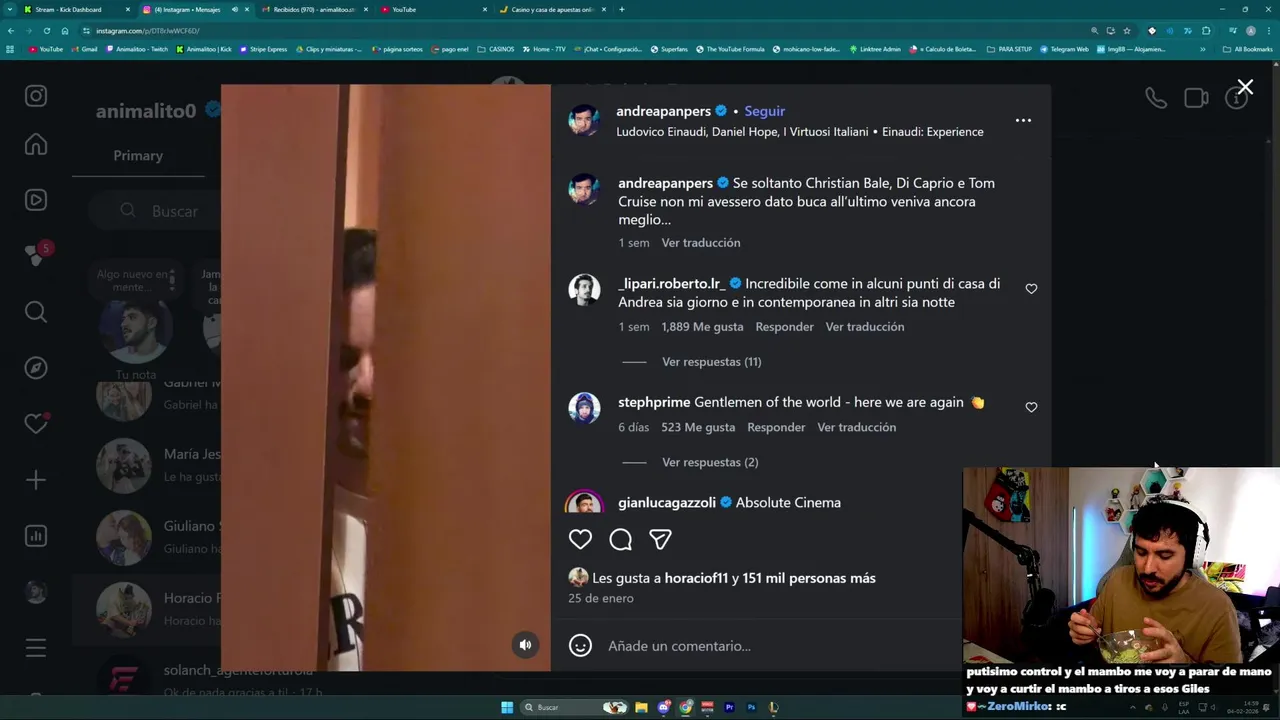Like _lipari.roberto.lr_'s comment

(x=1031, y=289)
